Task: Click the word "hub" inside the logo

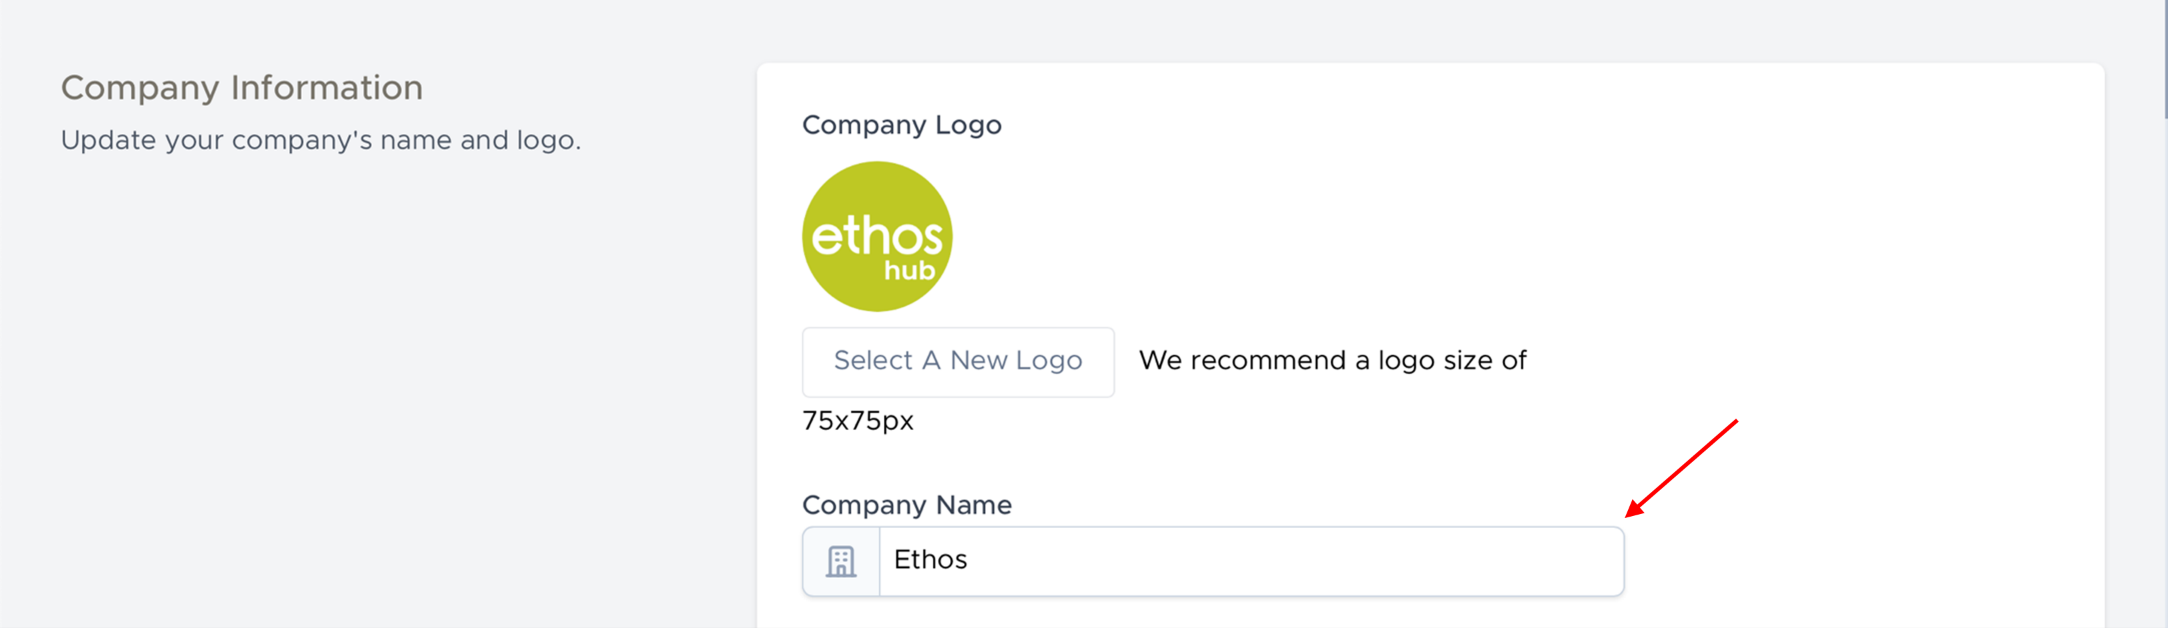Action: pos(909,271)
